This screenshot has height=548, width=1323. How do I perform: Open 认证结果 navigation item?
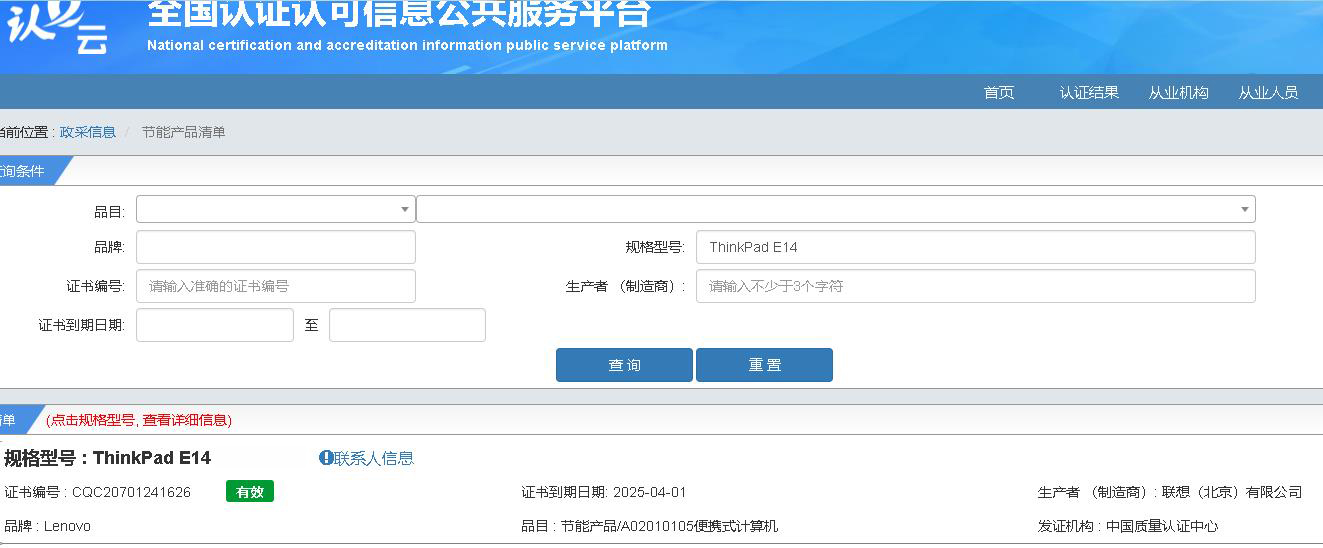[x=1089, y=92]
